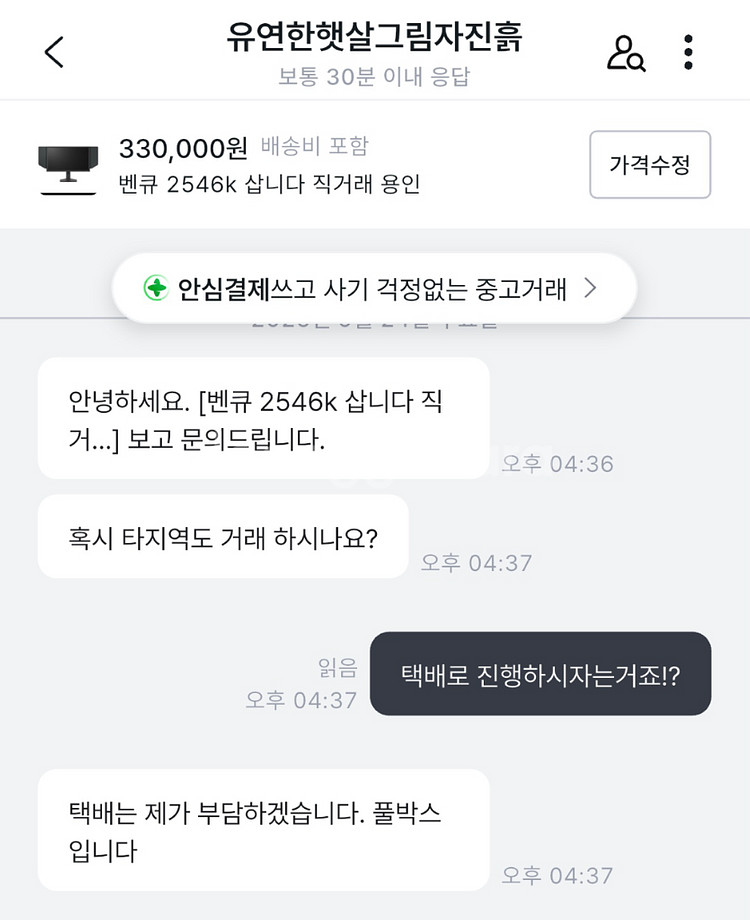Screen dimensions: 750x920
Task: Tap the 배송비 포함 label
Action: [x=315, y=146]
